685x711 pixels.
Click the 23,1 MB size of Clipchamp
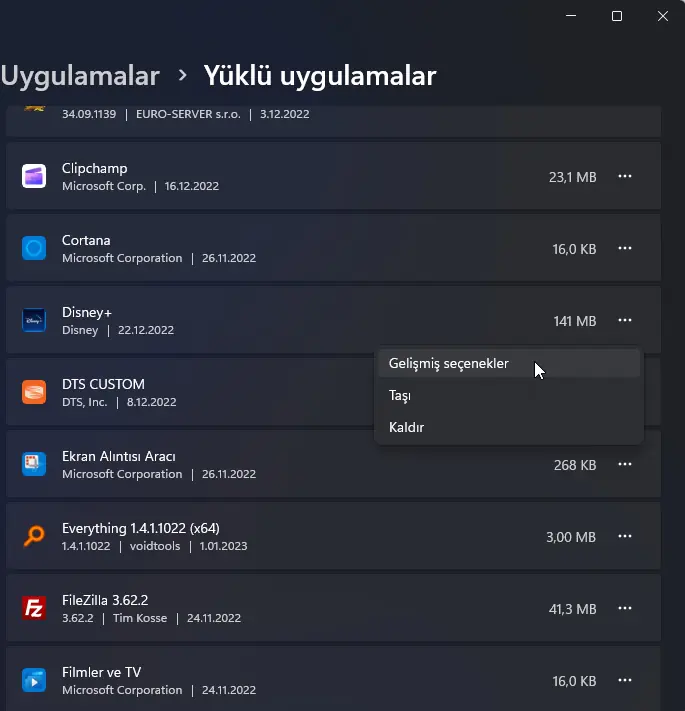pos(573,177)
